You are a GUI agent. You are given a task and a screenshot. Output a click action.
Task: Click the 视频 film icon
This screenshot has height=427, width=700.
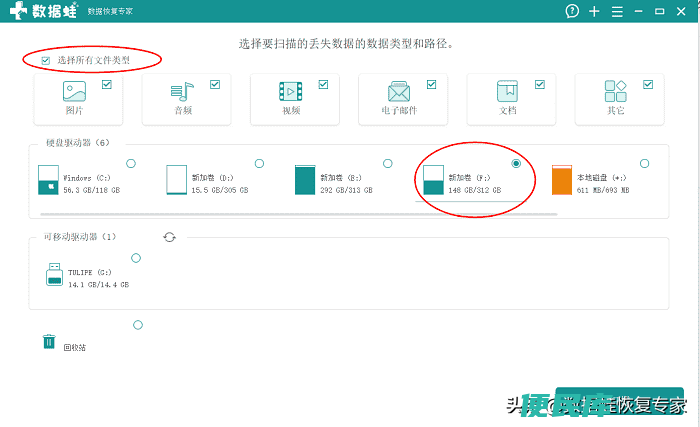(x=291, y=92)
